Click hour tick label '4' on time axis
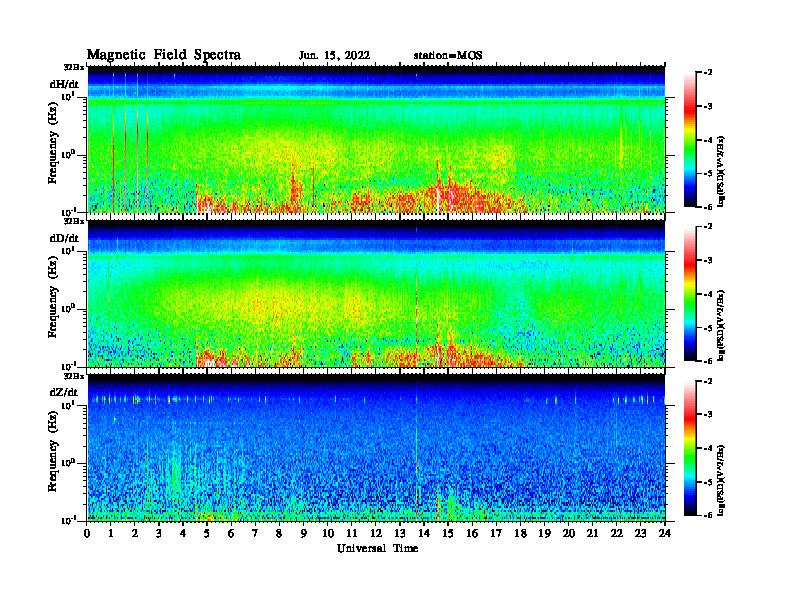 pos(183,533)
